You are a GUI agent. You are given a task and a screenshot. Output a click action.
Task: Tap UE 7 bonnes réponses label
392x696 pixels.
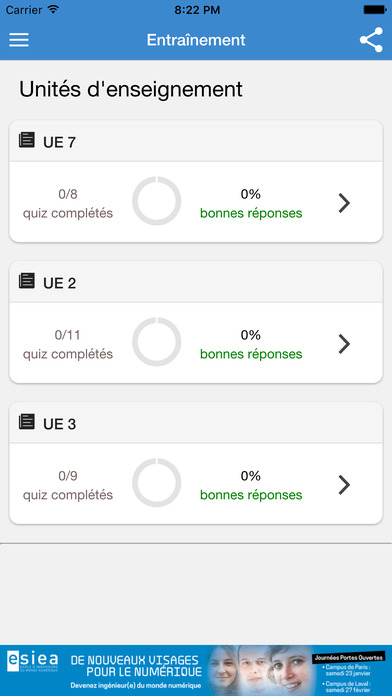click(251, 214)
